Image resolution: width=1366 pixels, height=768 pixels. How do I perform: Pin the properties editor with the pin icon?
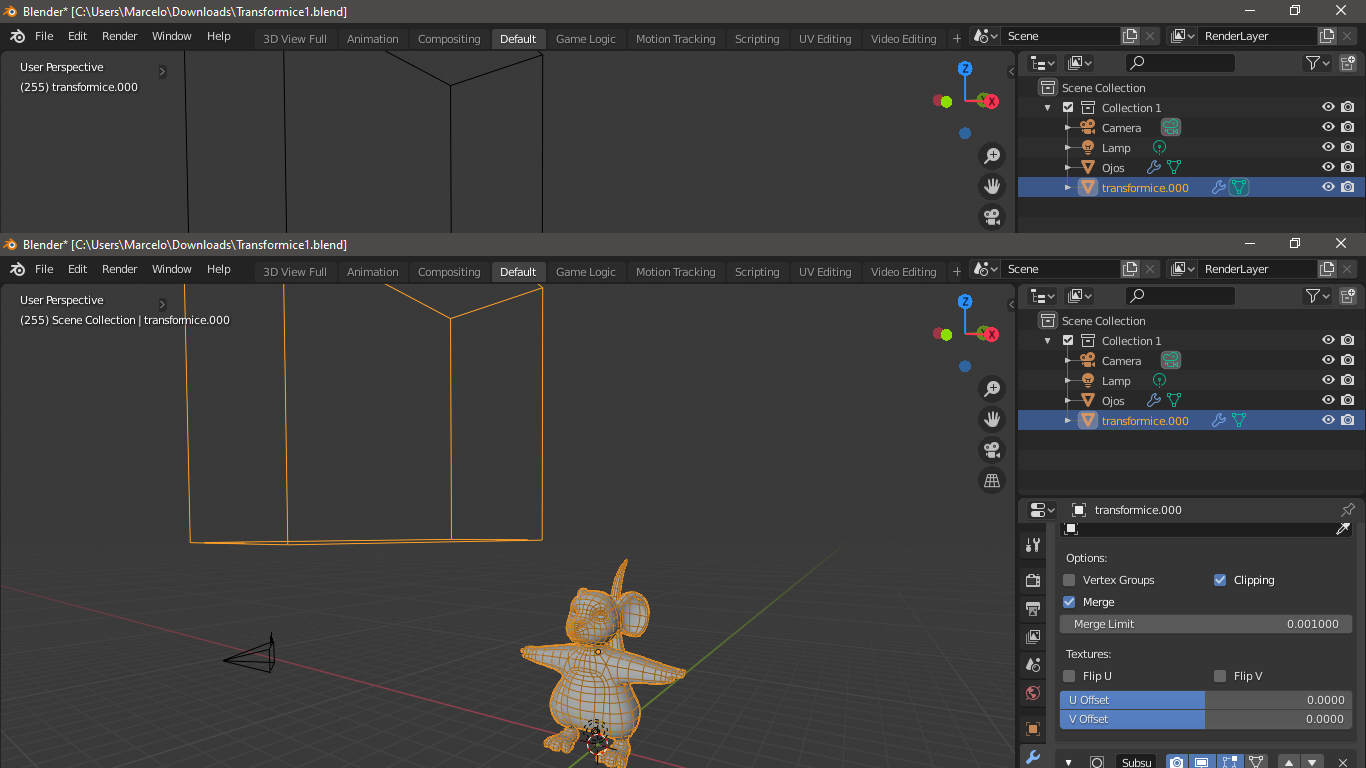(x=1347, y=510)
